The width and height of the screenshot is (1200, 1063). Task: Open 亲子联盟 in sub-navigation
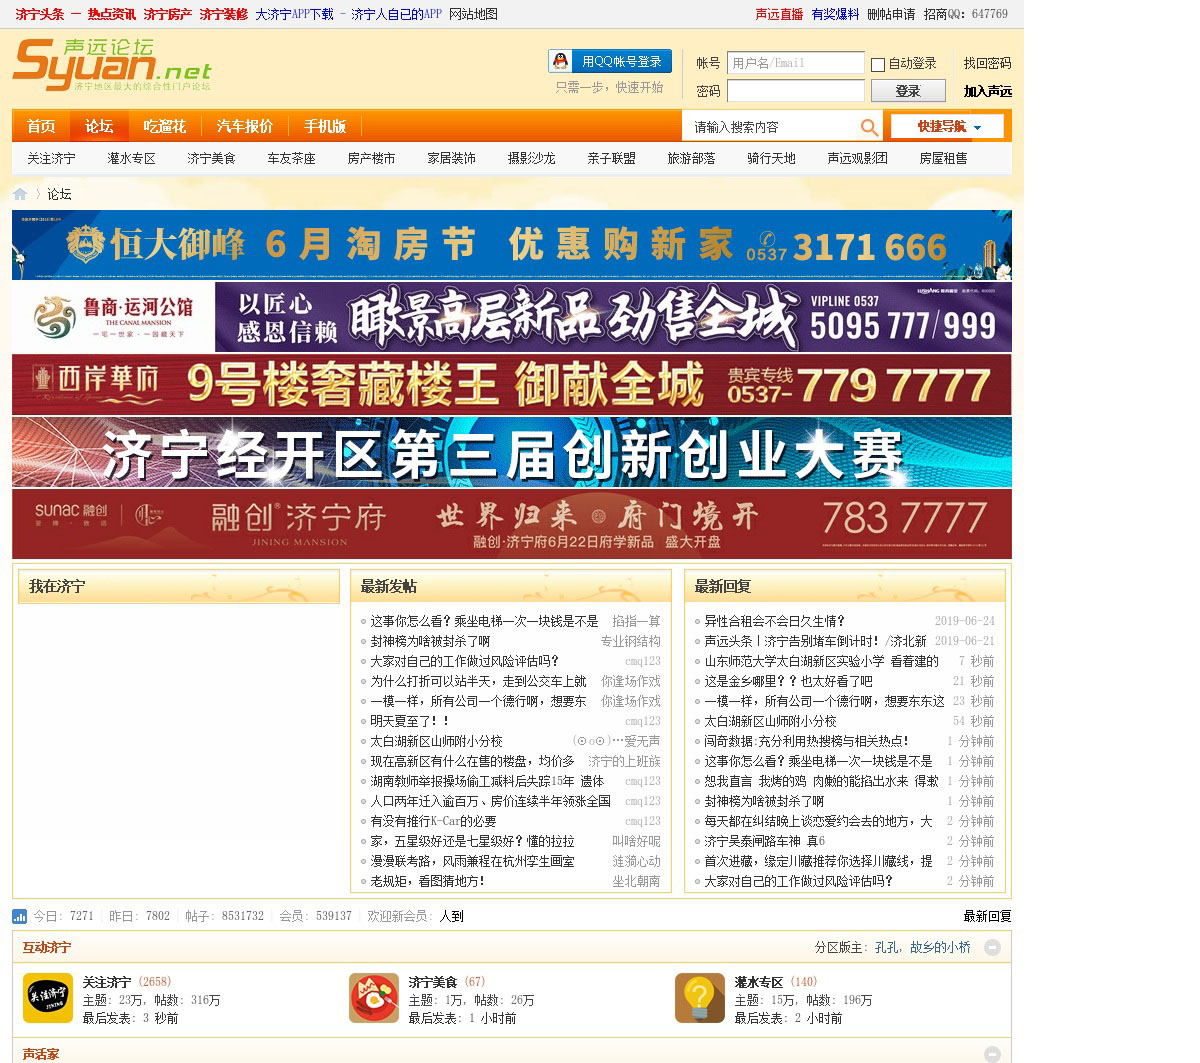pyautogui.click(x=611, y=158)
